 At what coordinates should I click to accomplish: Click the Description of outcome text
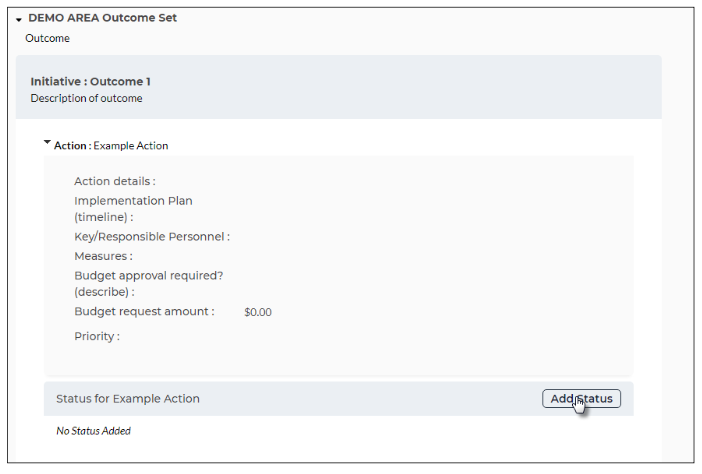click(86, 98)
